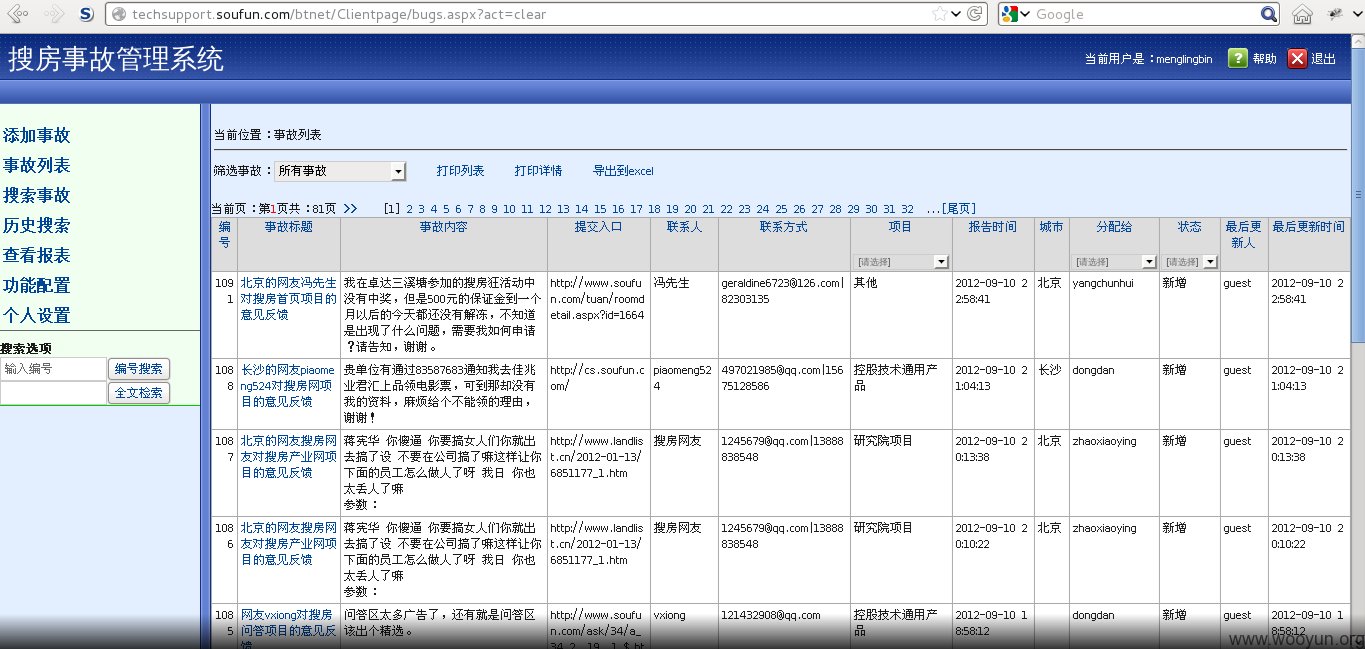The image size is (1365, 649).
Task: Click the 冯先生 contact cell
Action: [671, 283]
